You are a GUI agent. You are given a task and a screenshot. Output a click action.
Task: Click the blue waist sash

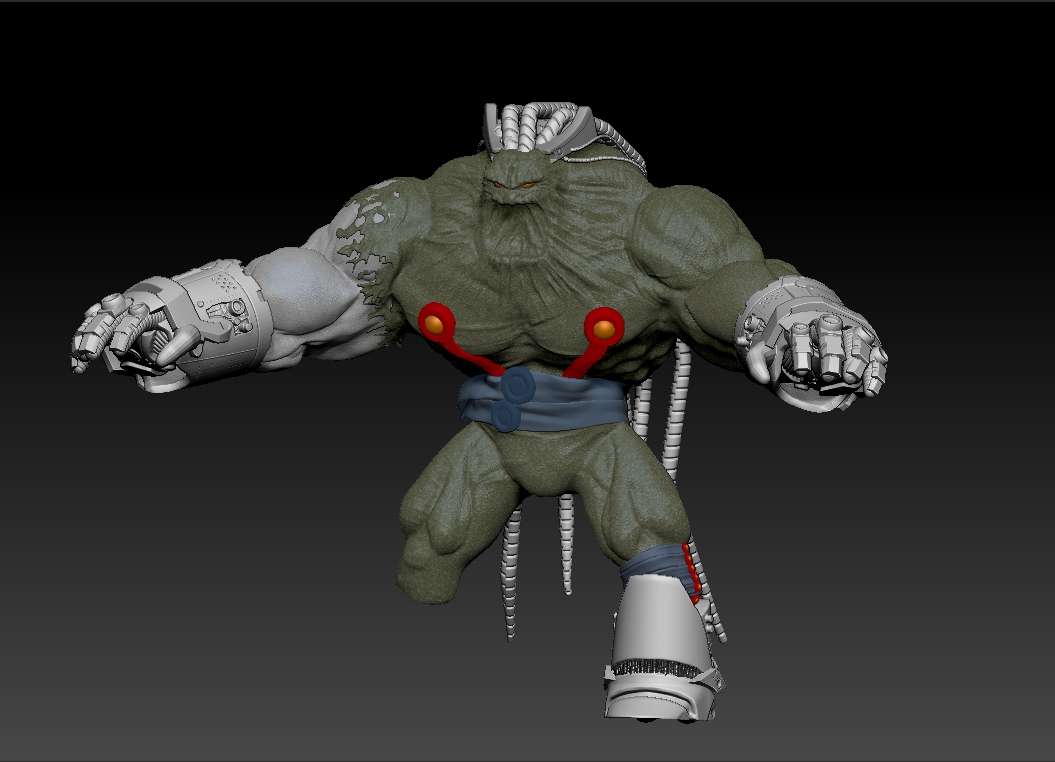[544, 403]
